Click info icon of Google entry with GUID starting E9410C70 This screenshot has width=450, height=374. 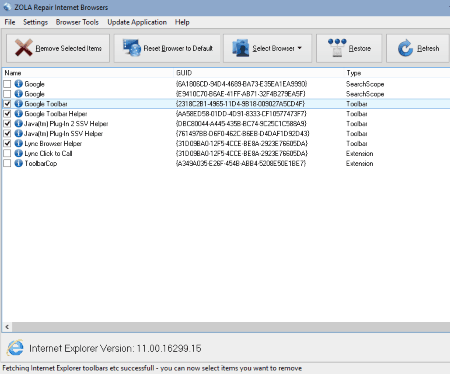point(19,94)
